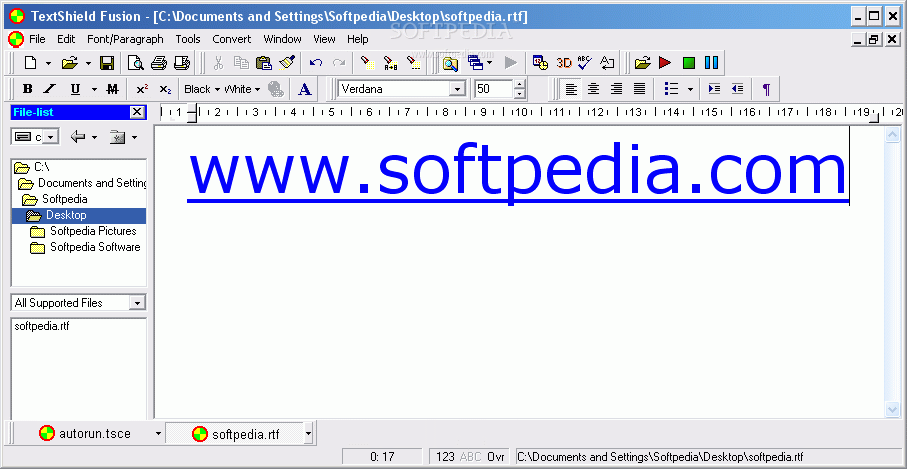Click the blue pause bars icon
This screenshot has width=907, height=469.
[x=711, y=62]
